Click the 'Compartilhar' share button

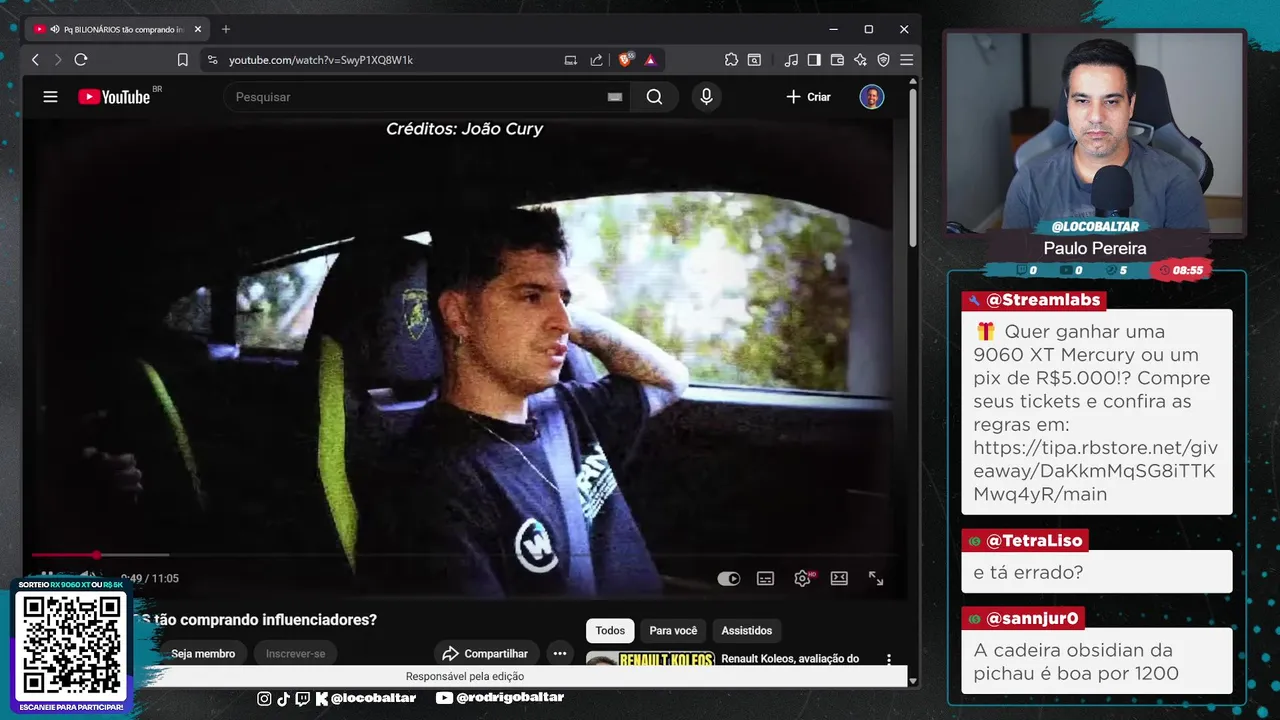[486, 653]
